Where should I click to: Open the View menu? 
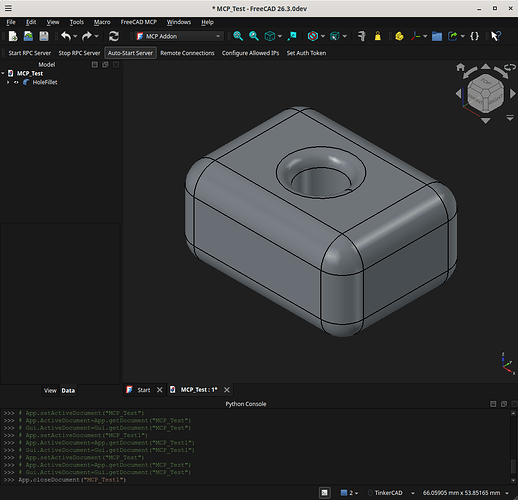[x=53, y=22]
